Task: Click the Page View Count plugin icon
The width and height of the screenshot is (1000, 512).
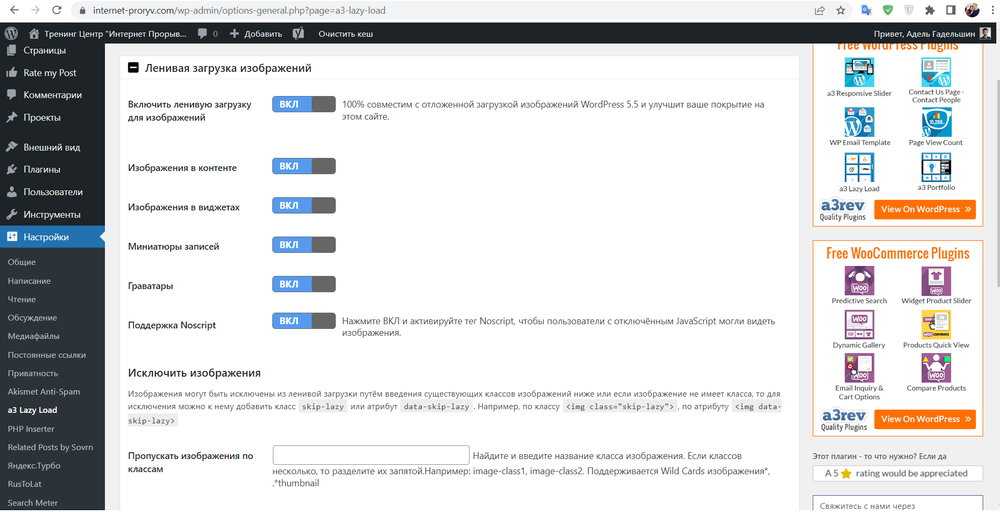Action: point(935,122)
